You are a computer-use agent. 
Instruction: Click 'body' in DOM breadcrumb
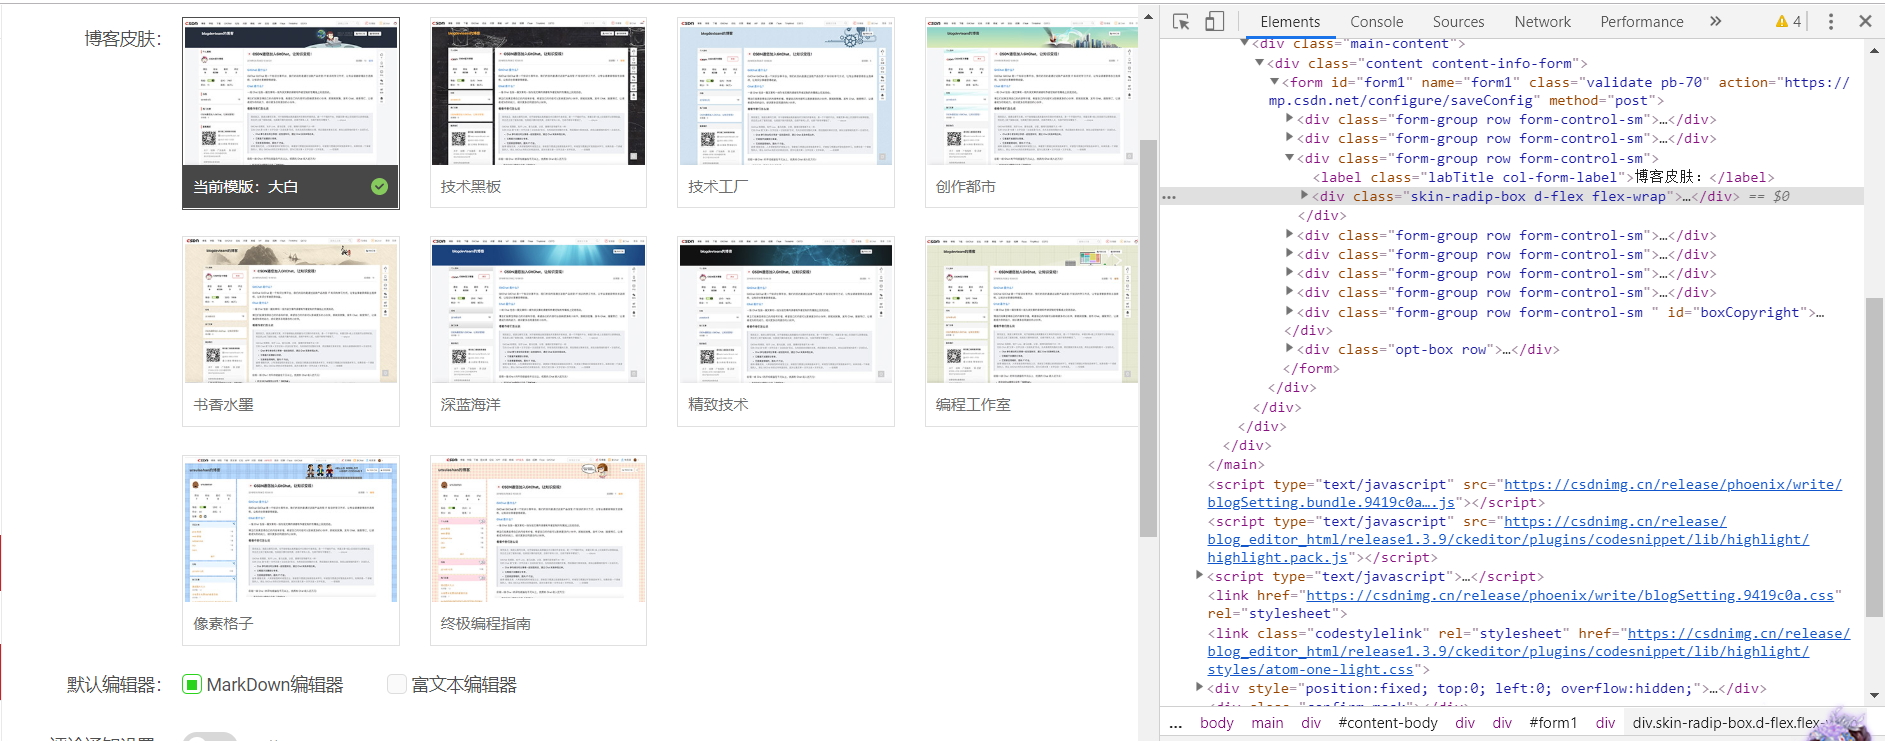[1216, 723]
